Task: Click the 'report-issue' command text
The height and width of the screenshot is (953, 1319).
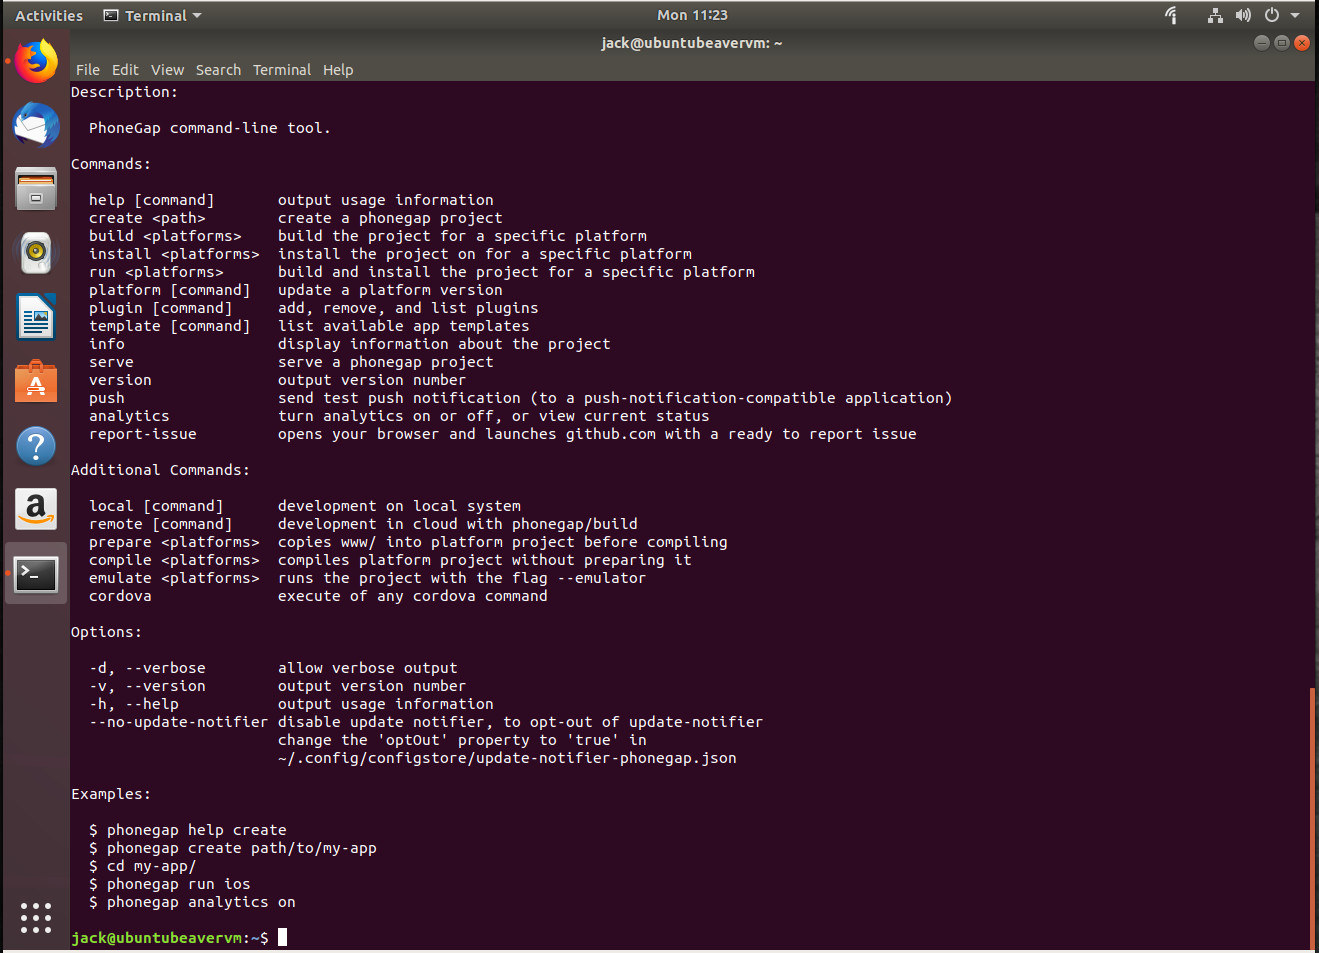Action: (x=142, y=434)
